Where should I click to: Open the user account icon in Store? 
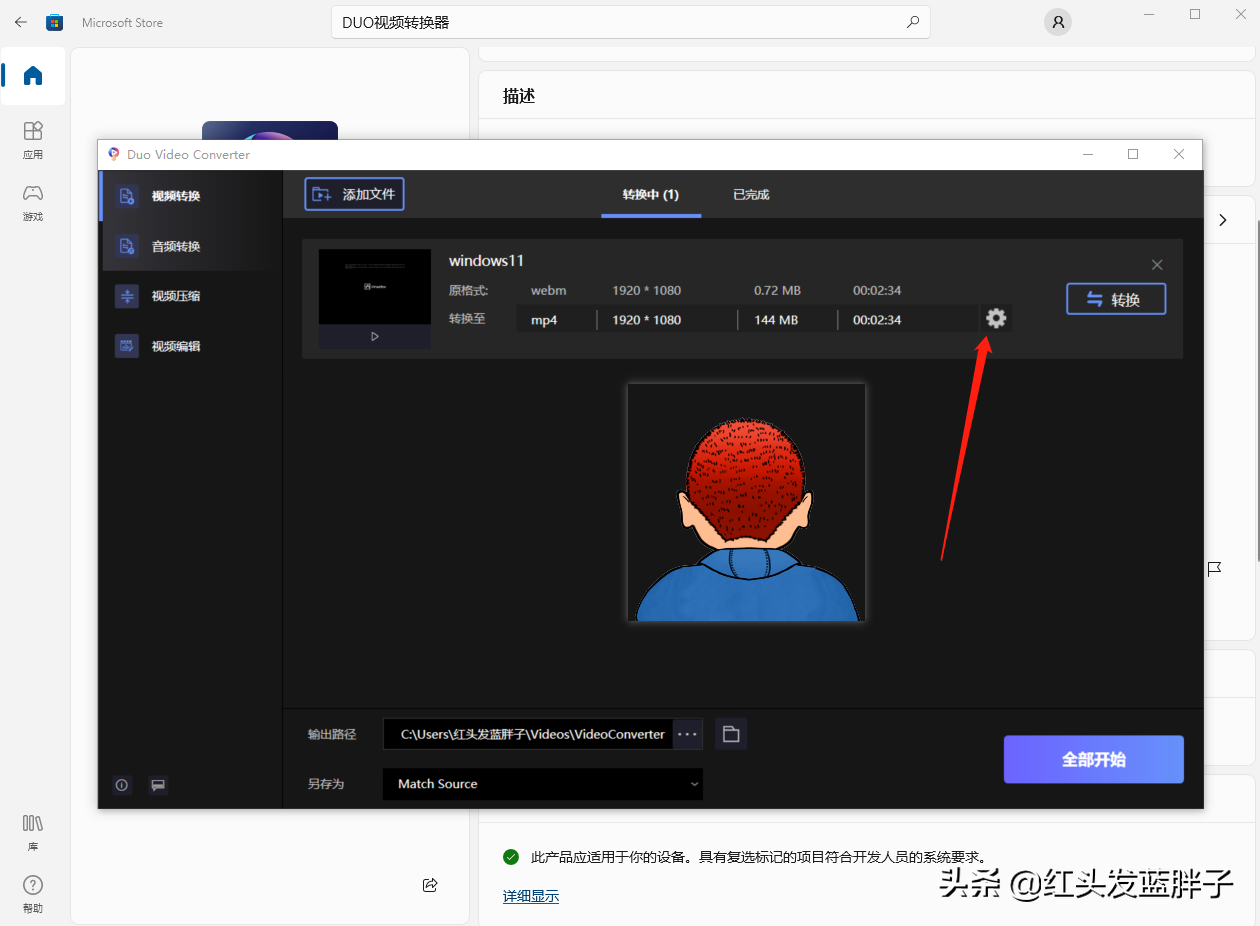pos(1058,22)
